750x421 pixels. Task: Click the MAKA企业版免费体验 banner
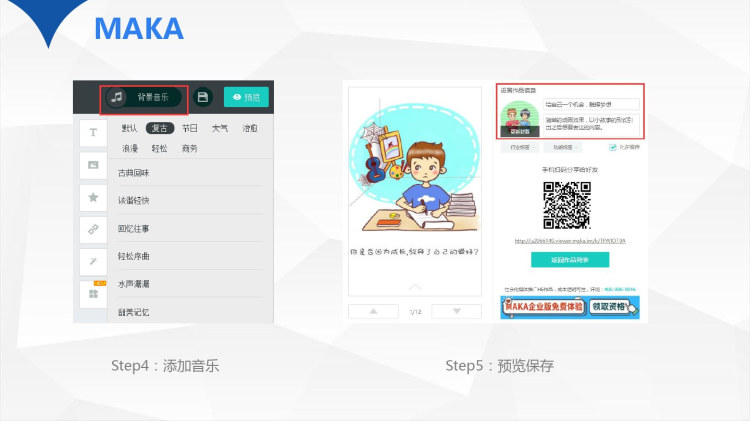coord(544,307)
